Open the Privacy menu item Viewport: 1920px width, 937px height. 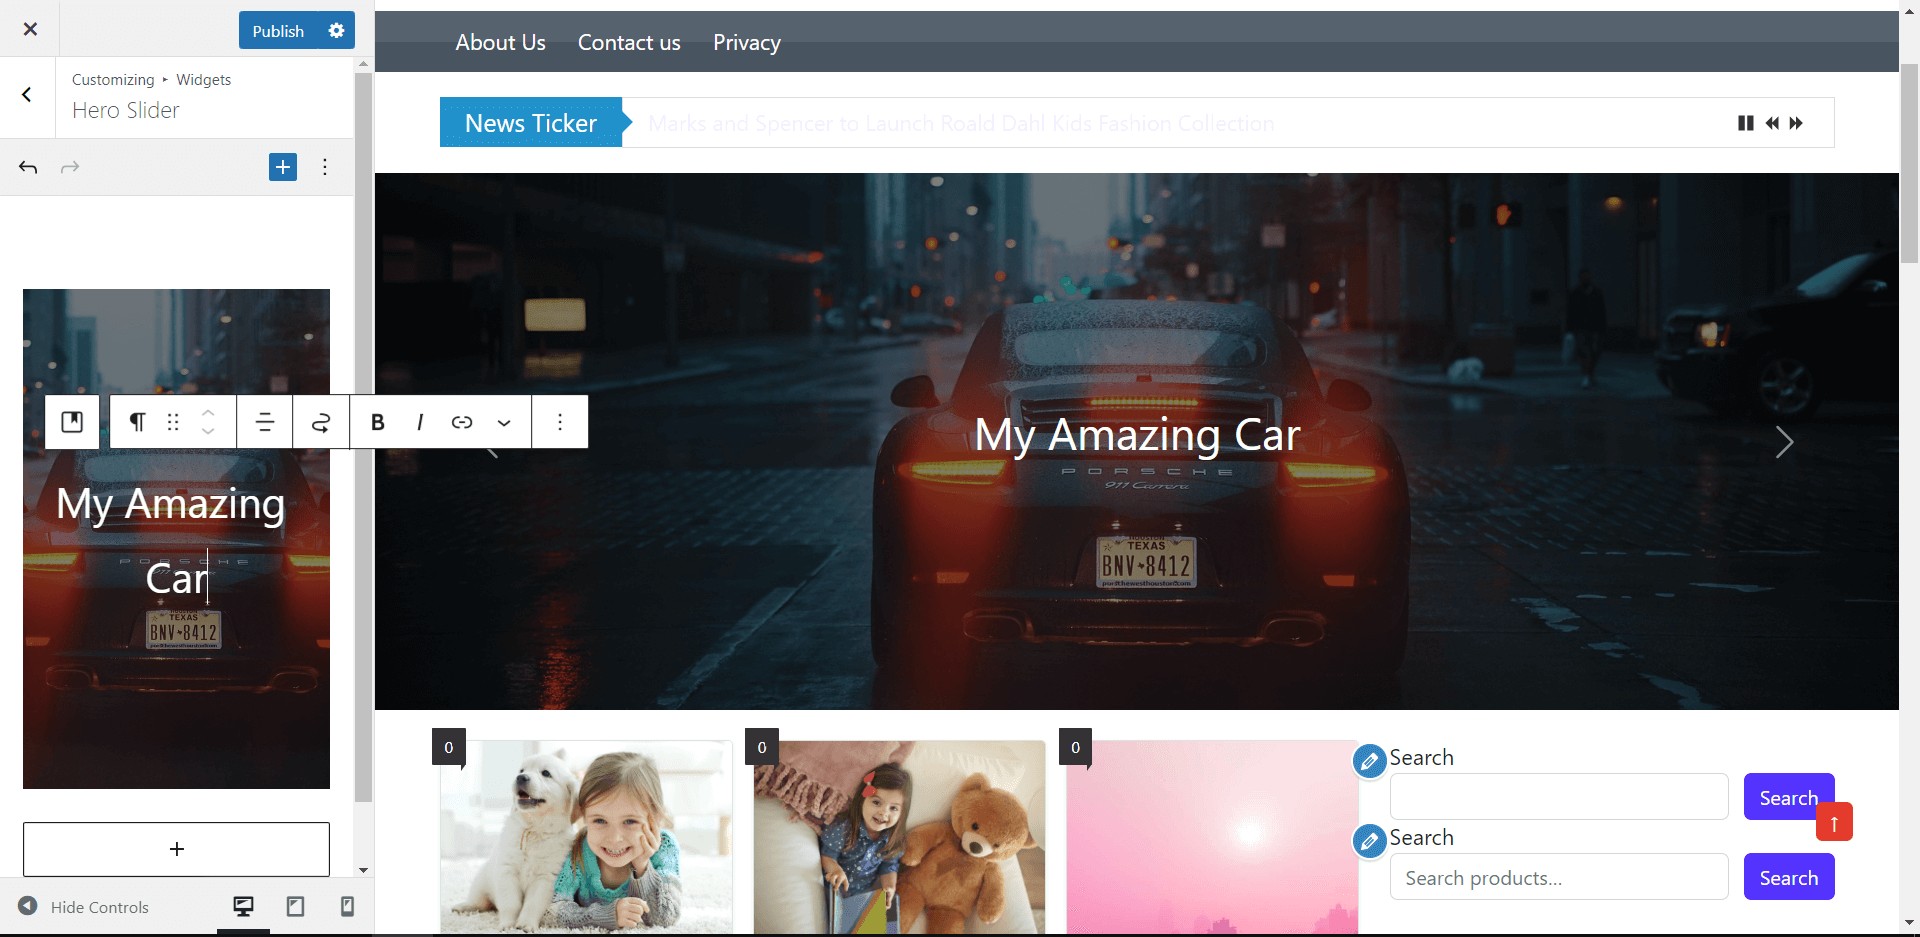(x=747, y=42)
